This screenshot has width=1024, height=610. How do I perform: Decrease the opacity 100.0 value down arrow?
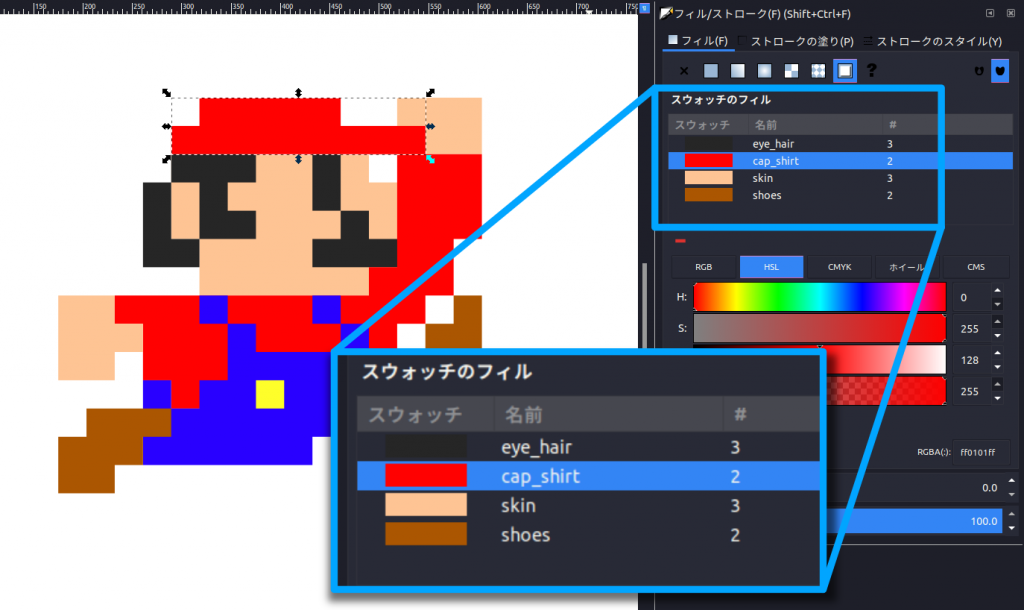click(x=1012, y=528)
